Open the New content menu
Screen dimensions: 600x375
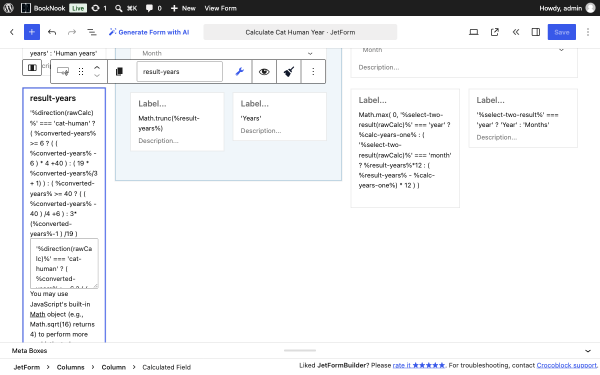[183, 8]
